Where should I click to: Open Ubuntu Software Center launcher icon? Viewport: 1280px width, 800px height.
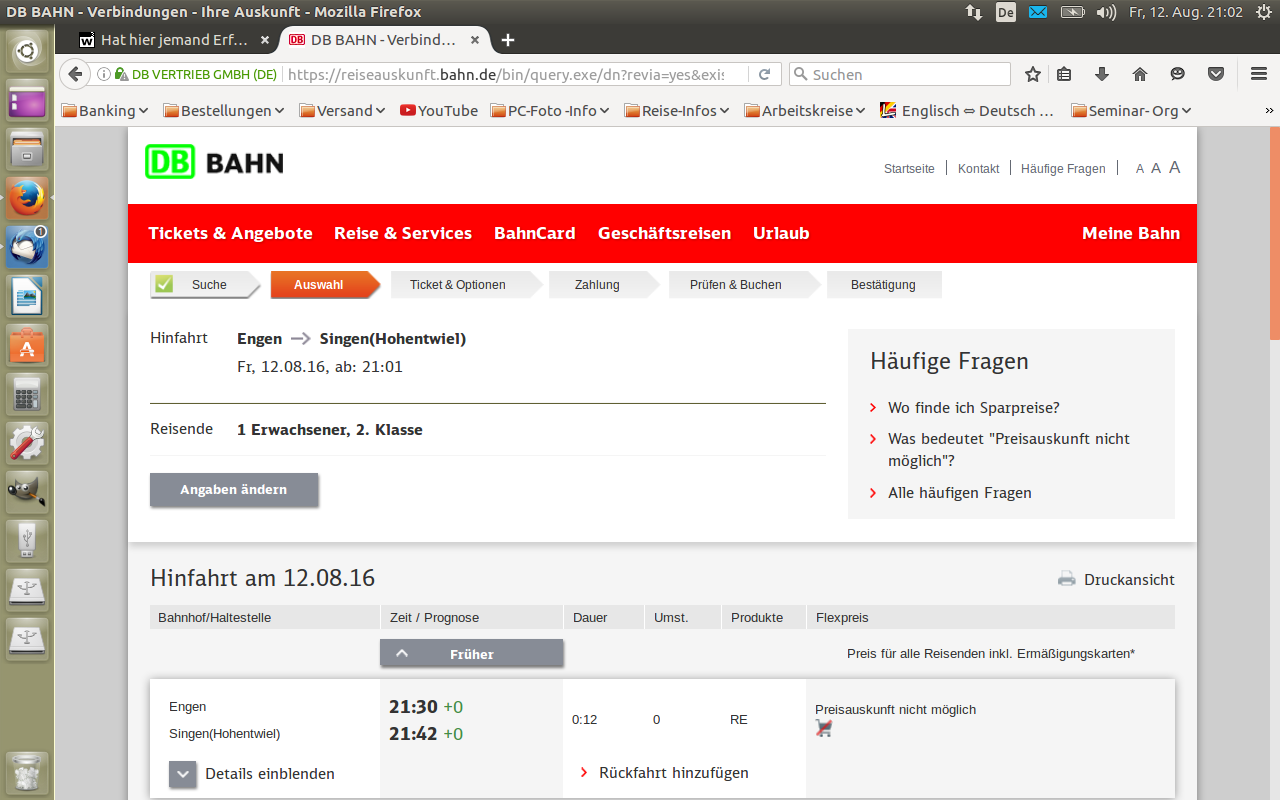click(27, 345)
